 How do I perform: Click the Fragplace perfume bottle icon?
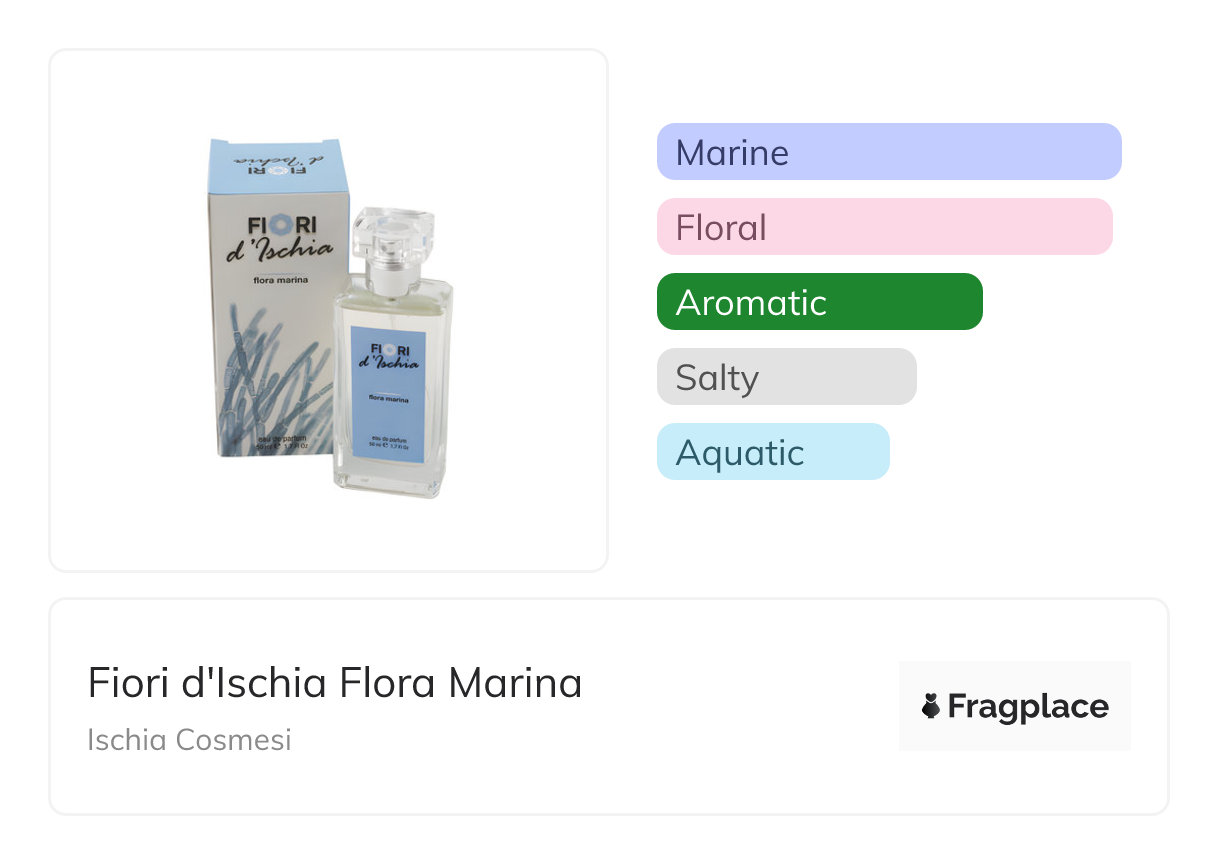click(931, 707)
